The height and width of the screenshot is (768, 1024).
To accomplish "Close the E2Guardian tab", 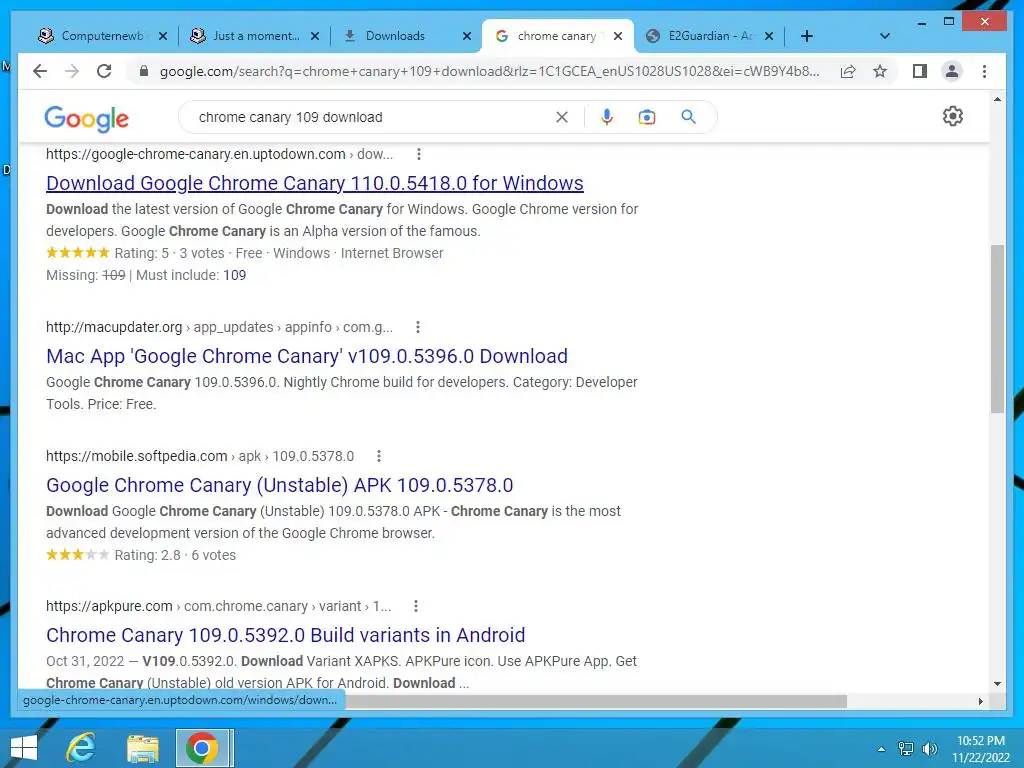I will click(x=769, y=36).
